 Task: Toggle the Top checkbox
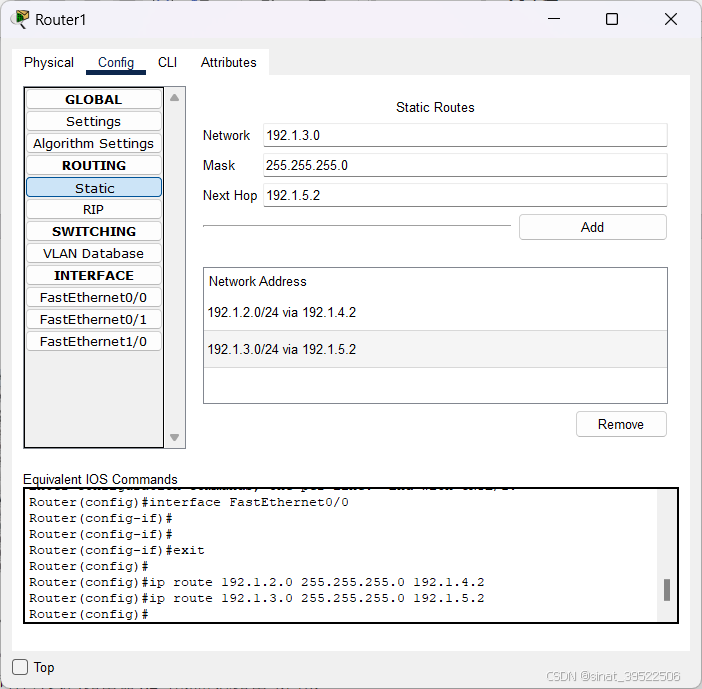21,667
